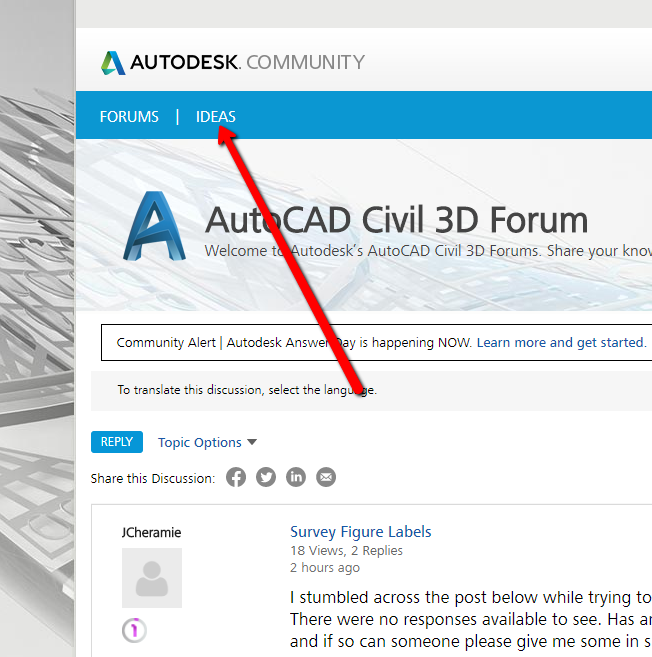The image size is (652, 657).
Task: Open the 'Survey Figure Labels' post title
Action: pyautogui.click(x=360, y=532)
